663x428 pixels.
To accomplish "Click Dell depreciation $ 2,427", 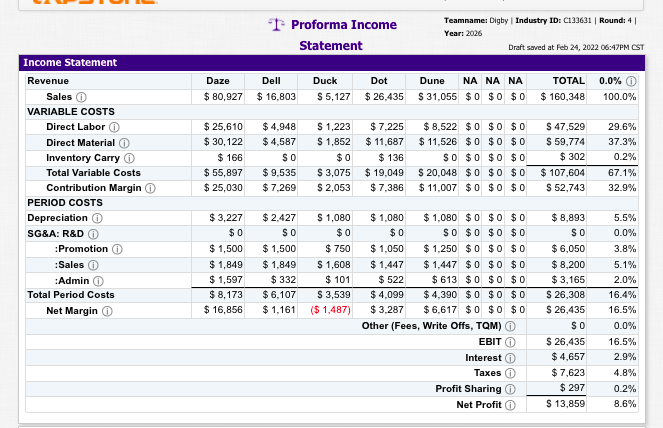I will [279, 218].
